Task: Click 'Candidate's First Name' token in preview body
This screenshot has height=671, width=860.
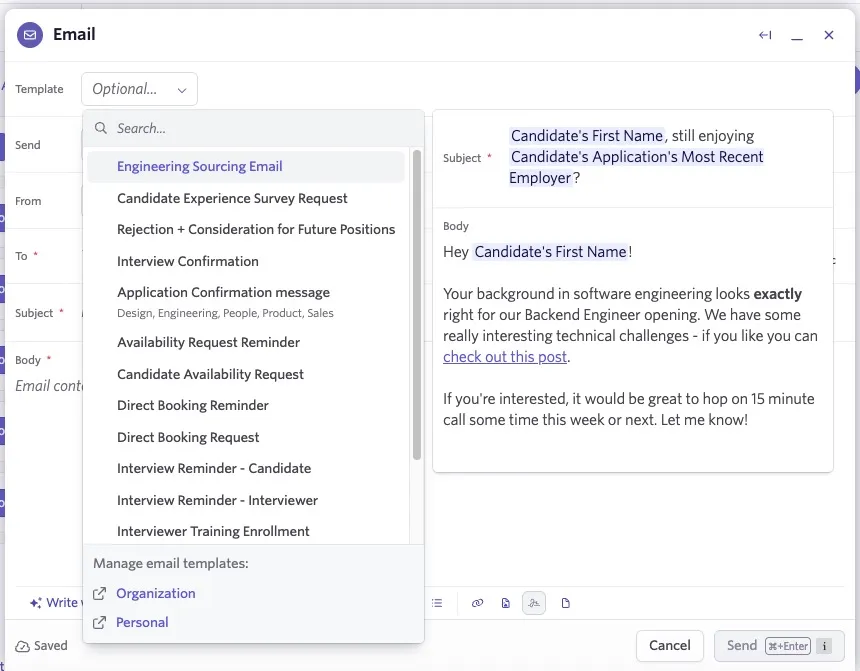Action: click(x=551, y=252)
